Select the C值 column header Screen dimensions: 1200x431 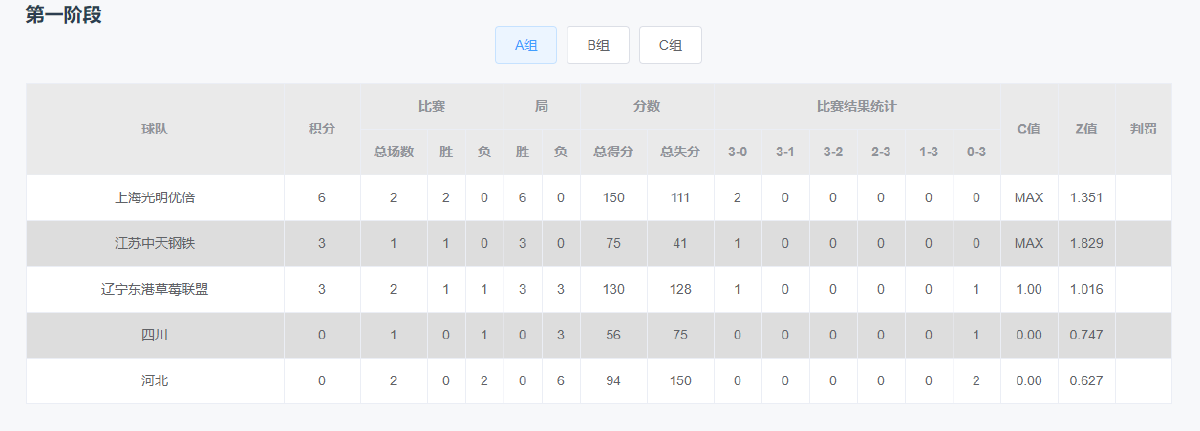click(x=1029, y=129)
